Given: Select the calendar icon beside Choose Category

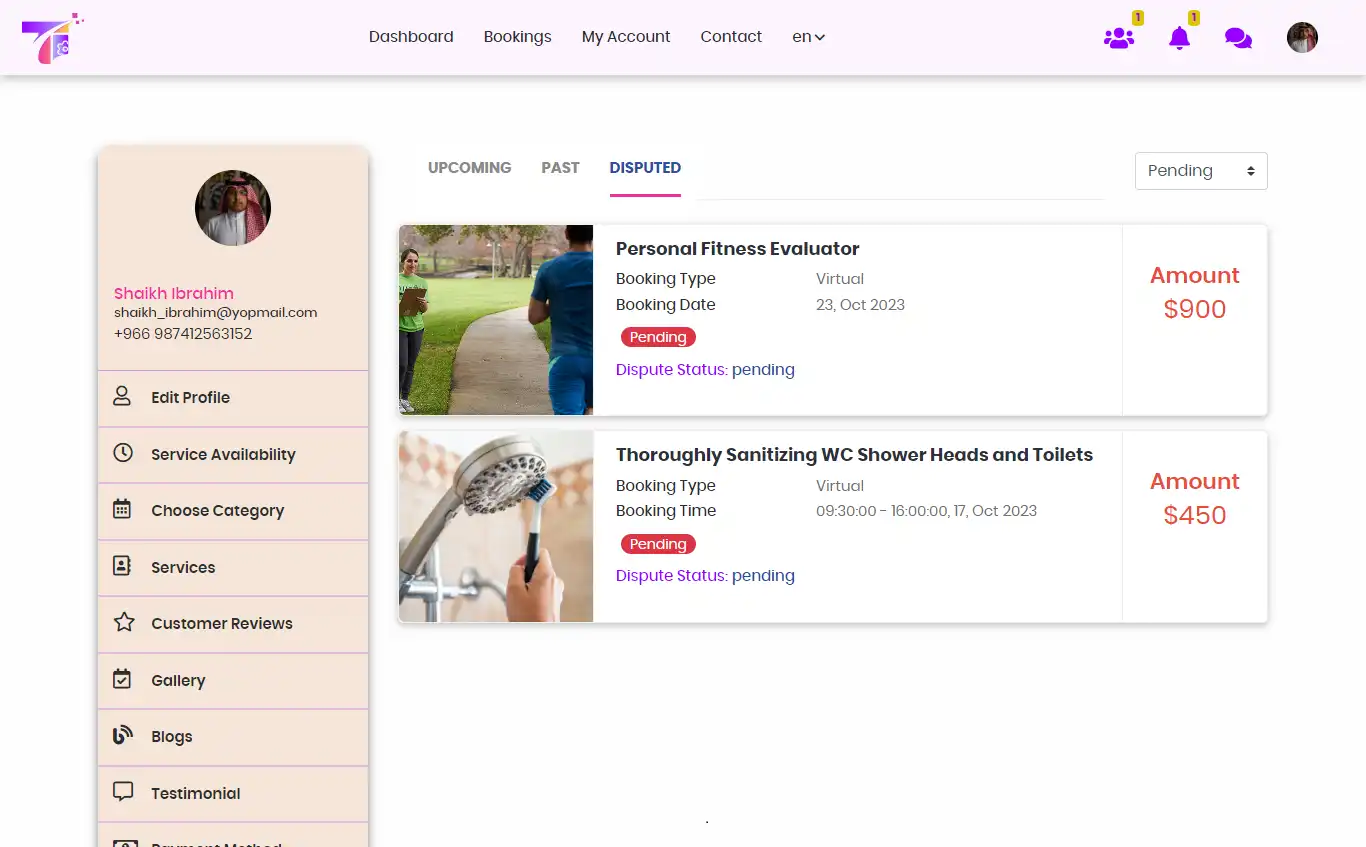Looking at the screenshot, I should click(122, 510).
